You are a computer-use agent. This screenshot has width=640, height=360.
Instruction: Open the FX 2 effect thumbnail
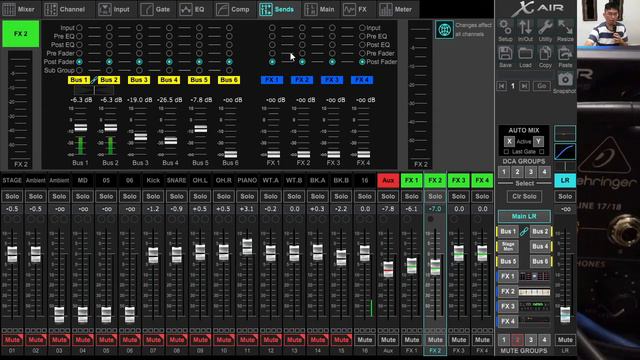(534, 291)
